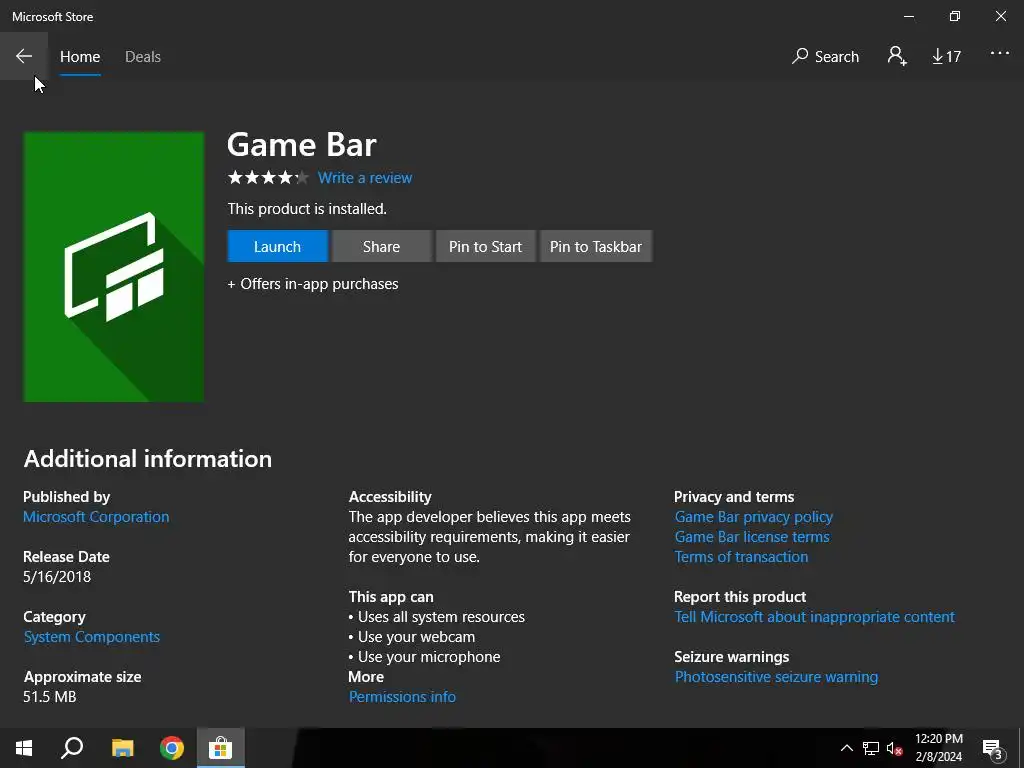Restore down the Microsoft Store window
Image resolution: width=1024 pixels, height=768 pixels.
point(955,16)
